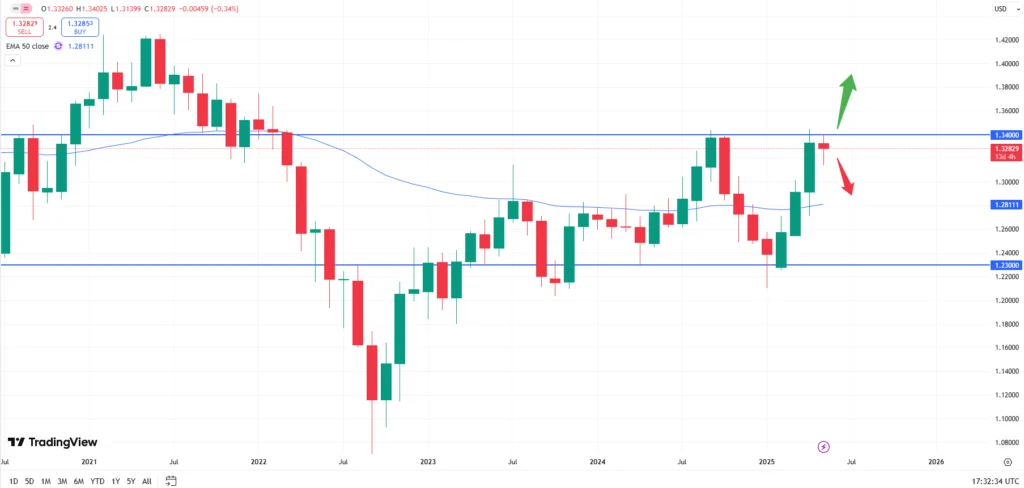The width and height of the screenshot is (1024, 488).
Task: Select the 5D time range
Action: click(x=29, y=481)
